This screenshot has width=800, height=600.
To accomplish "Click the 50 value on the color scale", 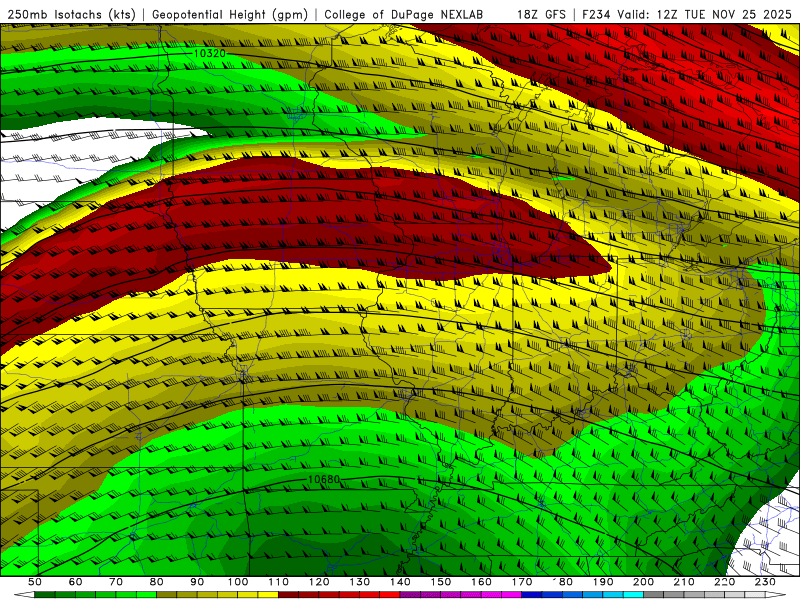I will pyautogui.click(x=35, y=582).
